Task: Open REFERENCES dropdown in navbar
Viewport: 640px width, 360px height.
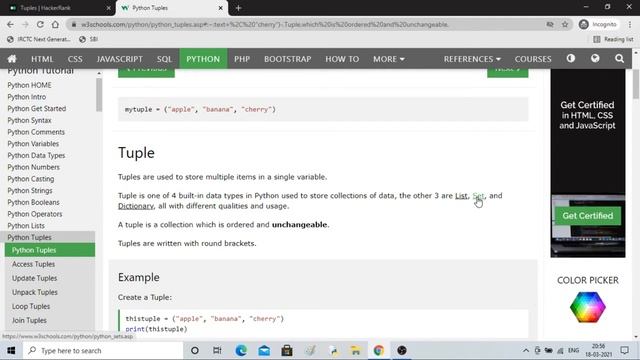Action: point(472,59)
